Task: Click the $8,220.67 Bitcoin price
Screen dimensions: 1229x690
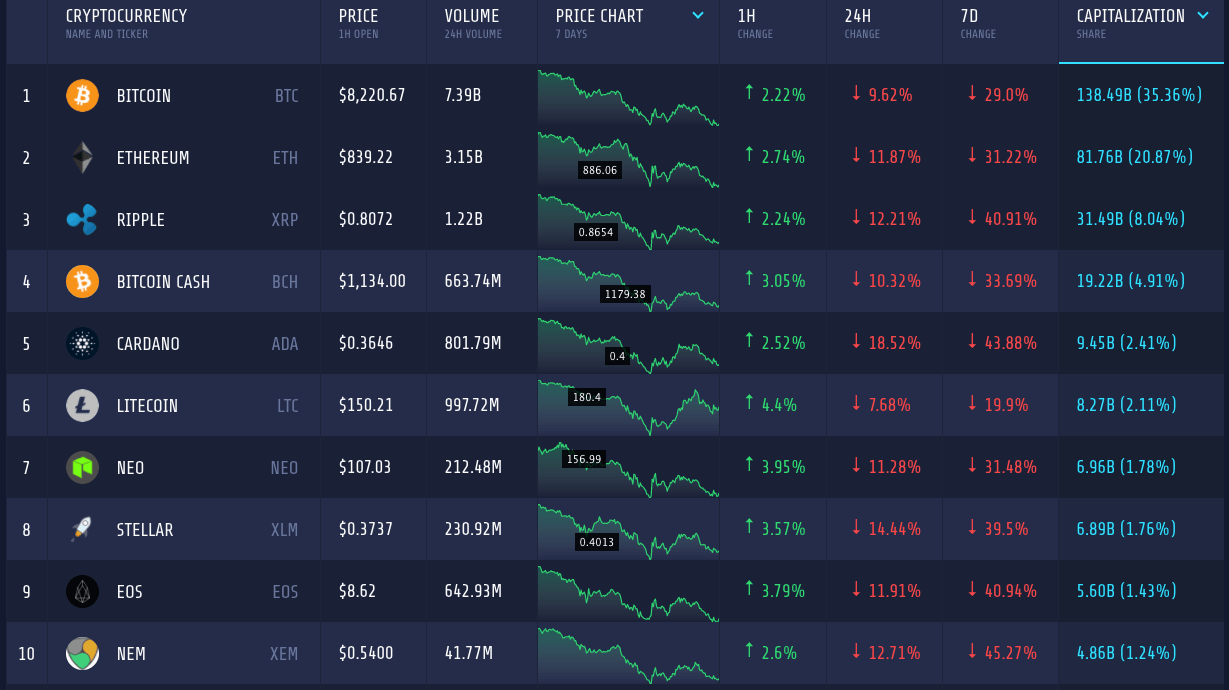Action: 372,96
